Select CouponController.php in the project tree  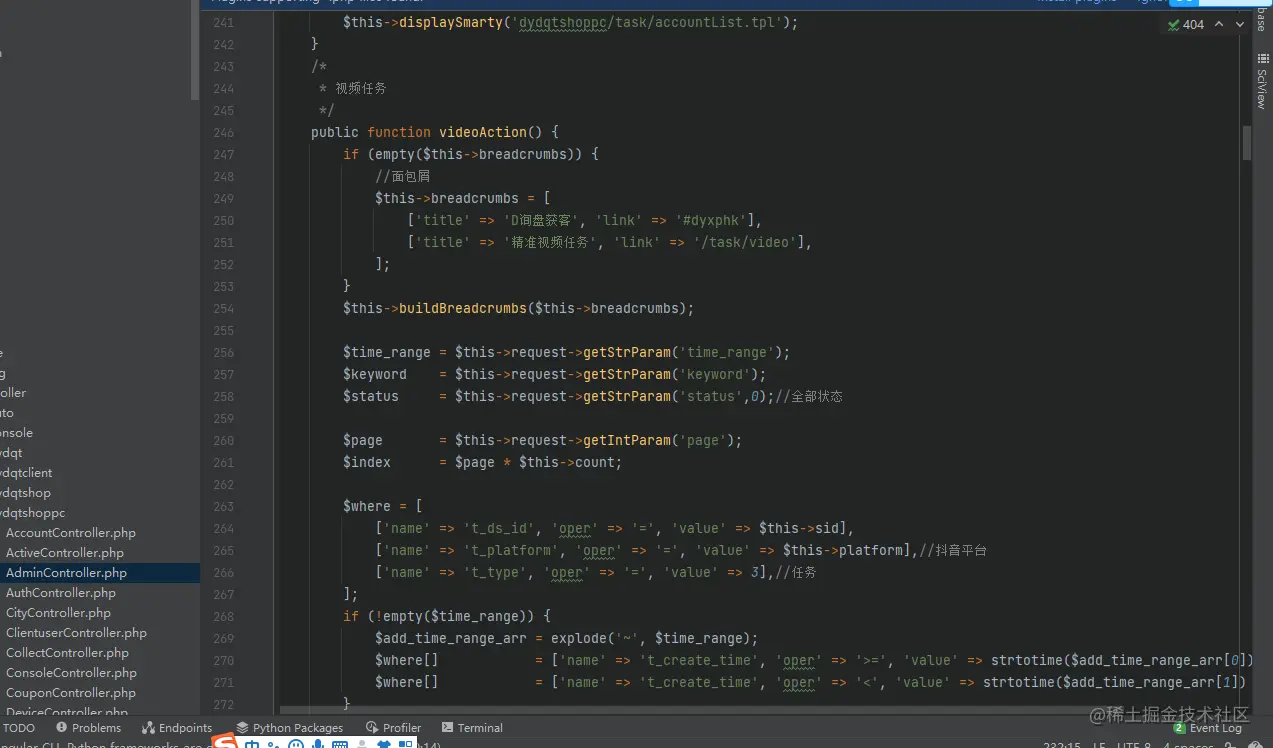71,693
